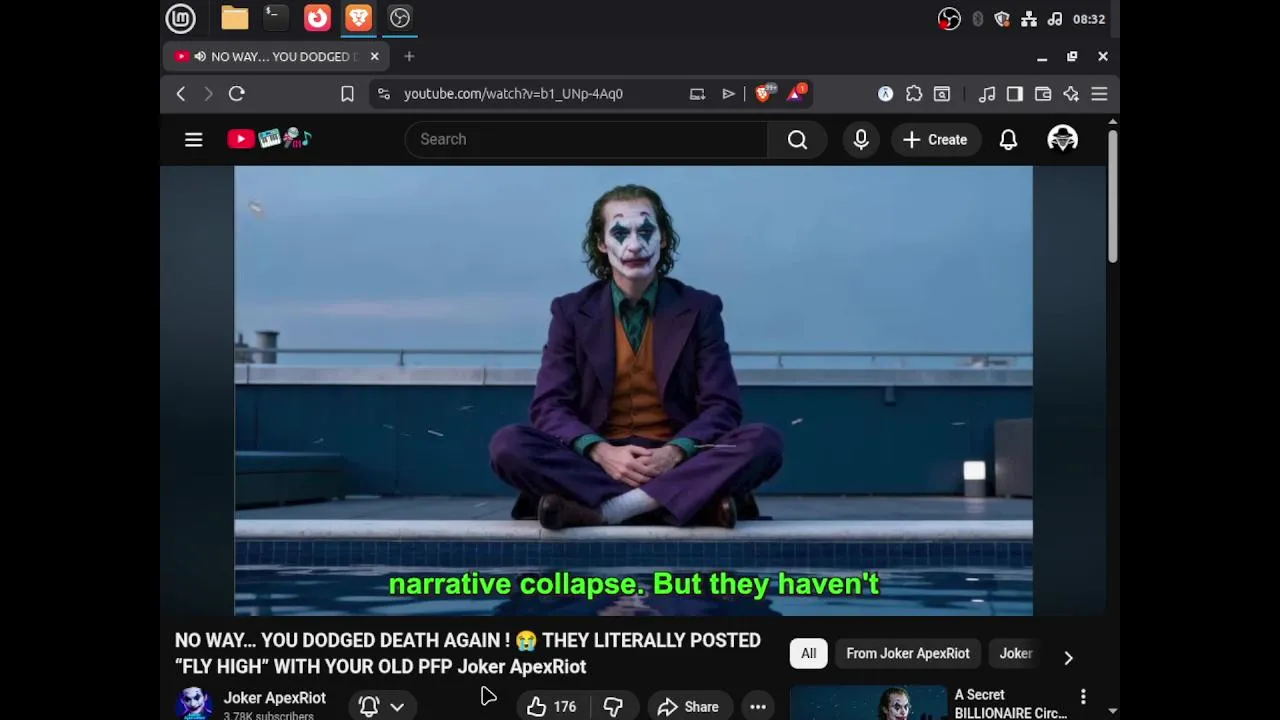
Task: Close the NO WAY YouTube tab
Action: (x=374, y=57)
